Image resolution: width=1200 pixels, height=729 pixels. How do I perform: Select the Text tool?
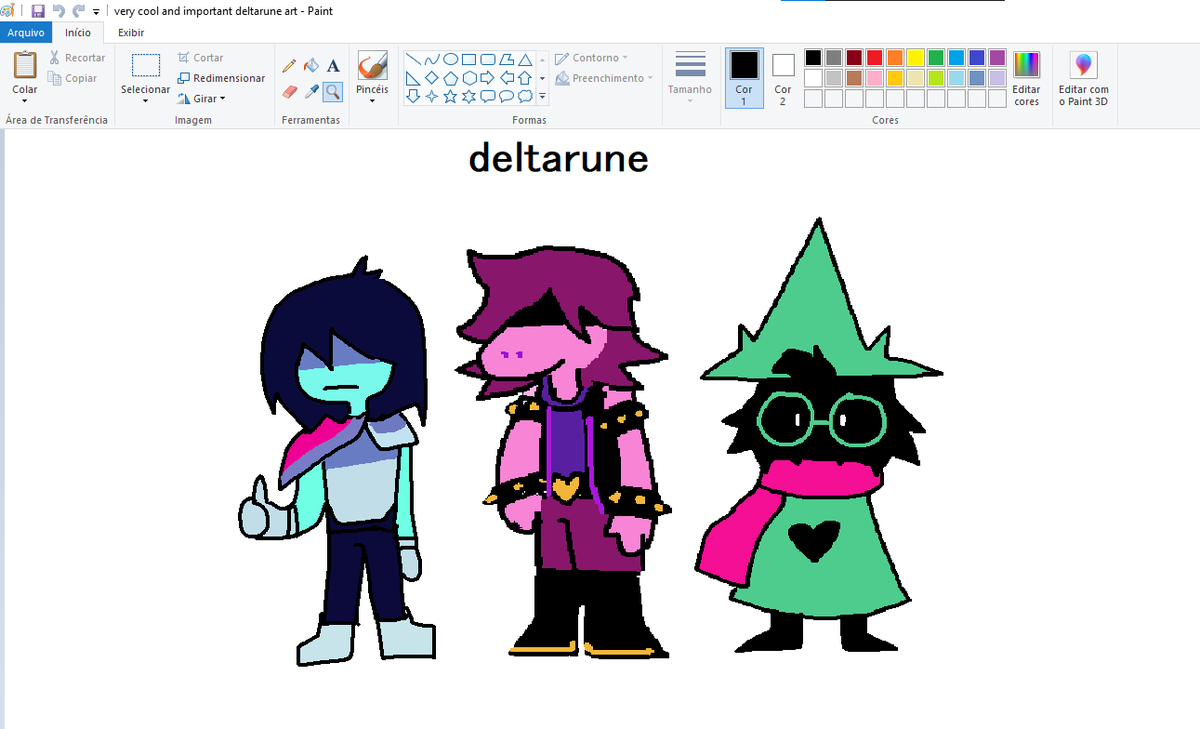point(333,66)
